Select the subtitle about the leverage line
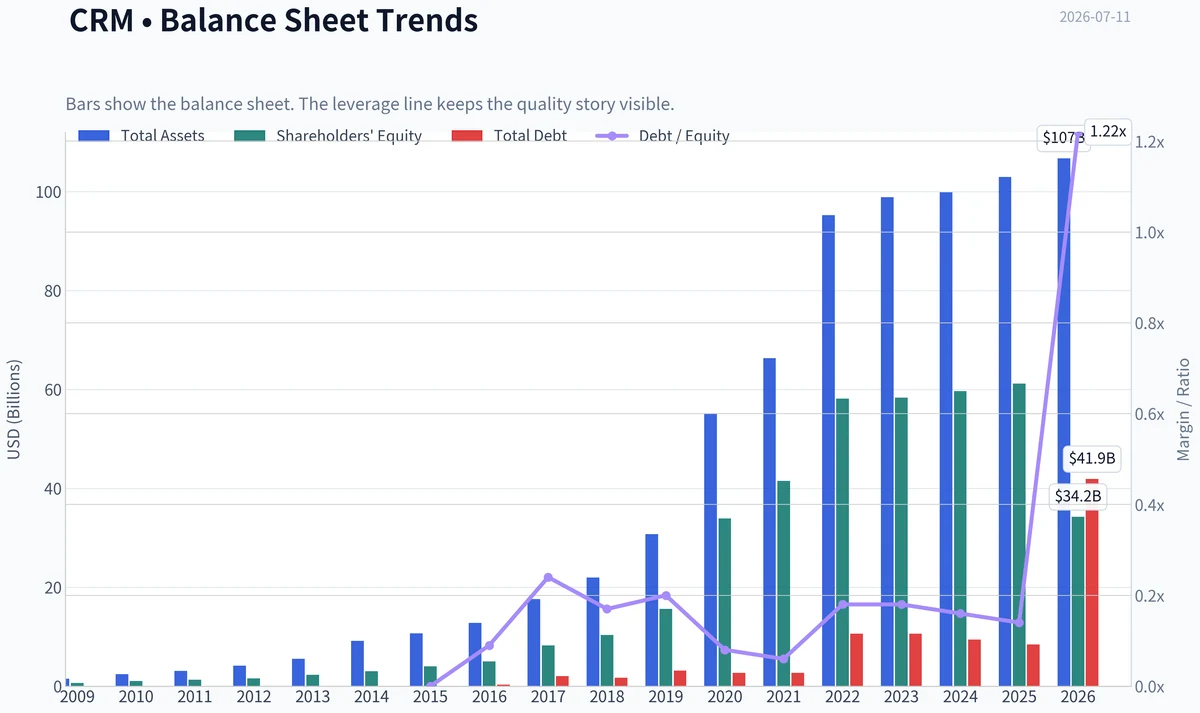 [x=370, y=104]
